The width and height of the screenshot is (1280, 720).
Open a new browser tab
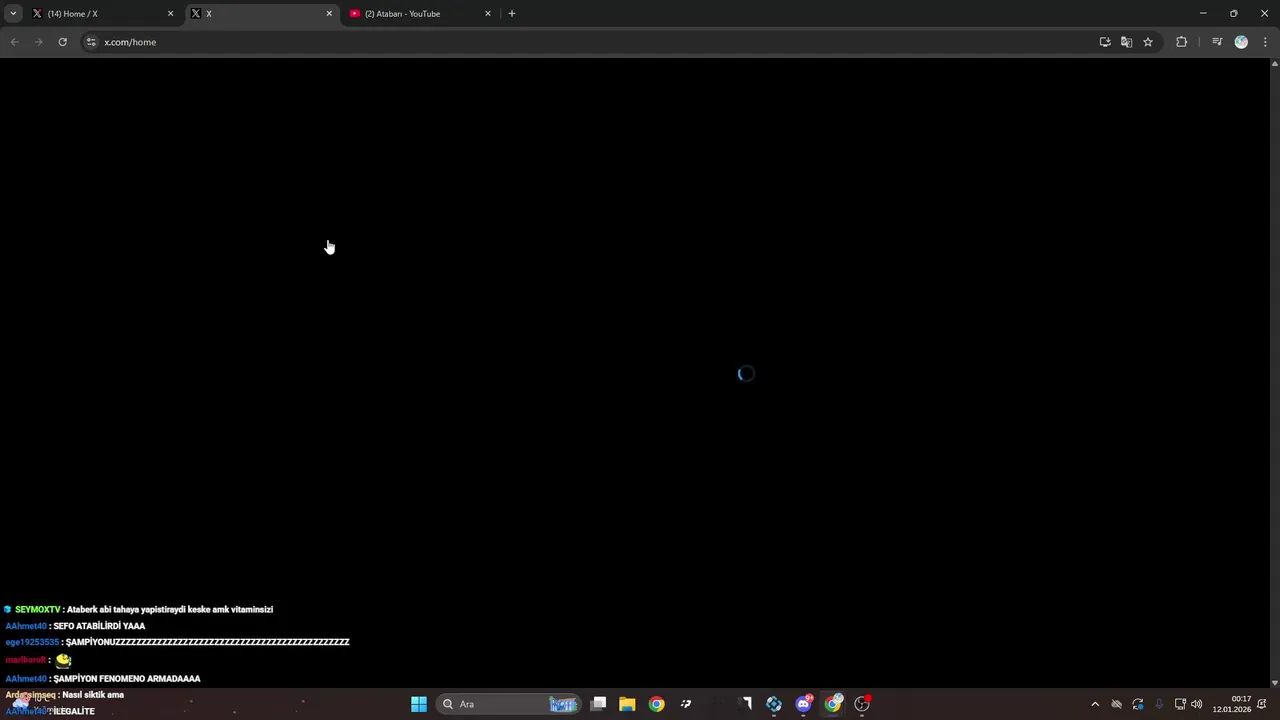coord(512,14)
